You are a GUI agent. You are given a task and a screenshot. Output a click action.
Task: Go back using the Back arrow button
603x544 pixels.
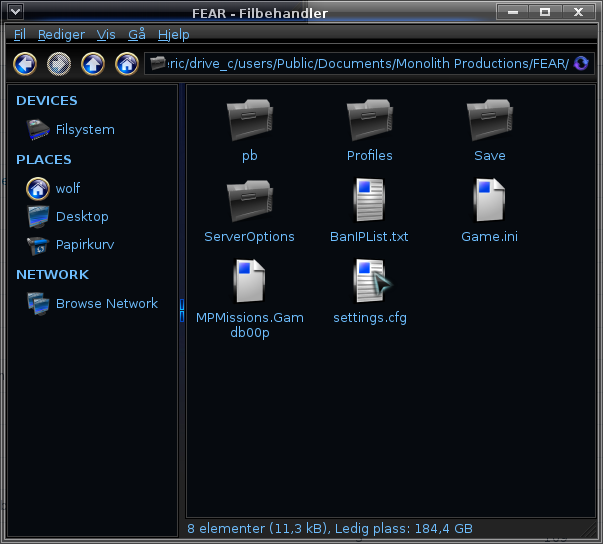coord(25,63)
